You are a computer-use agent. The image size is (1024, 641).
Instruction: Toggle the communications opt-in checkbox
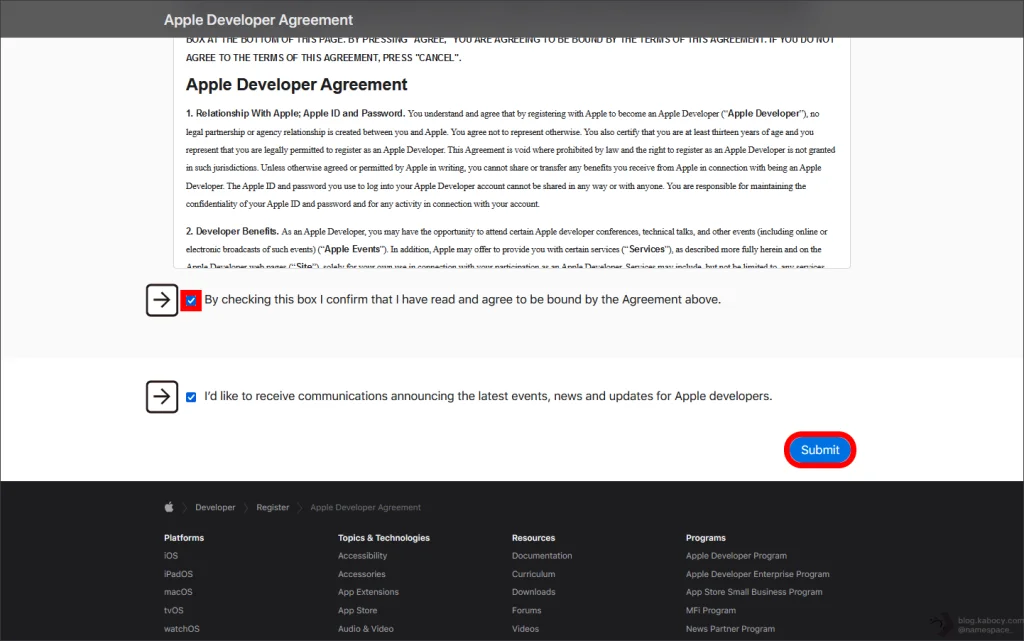191,397
